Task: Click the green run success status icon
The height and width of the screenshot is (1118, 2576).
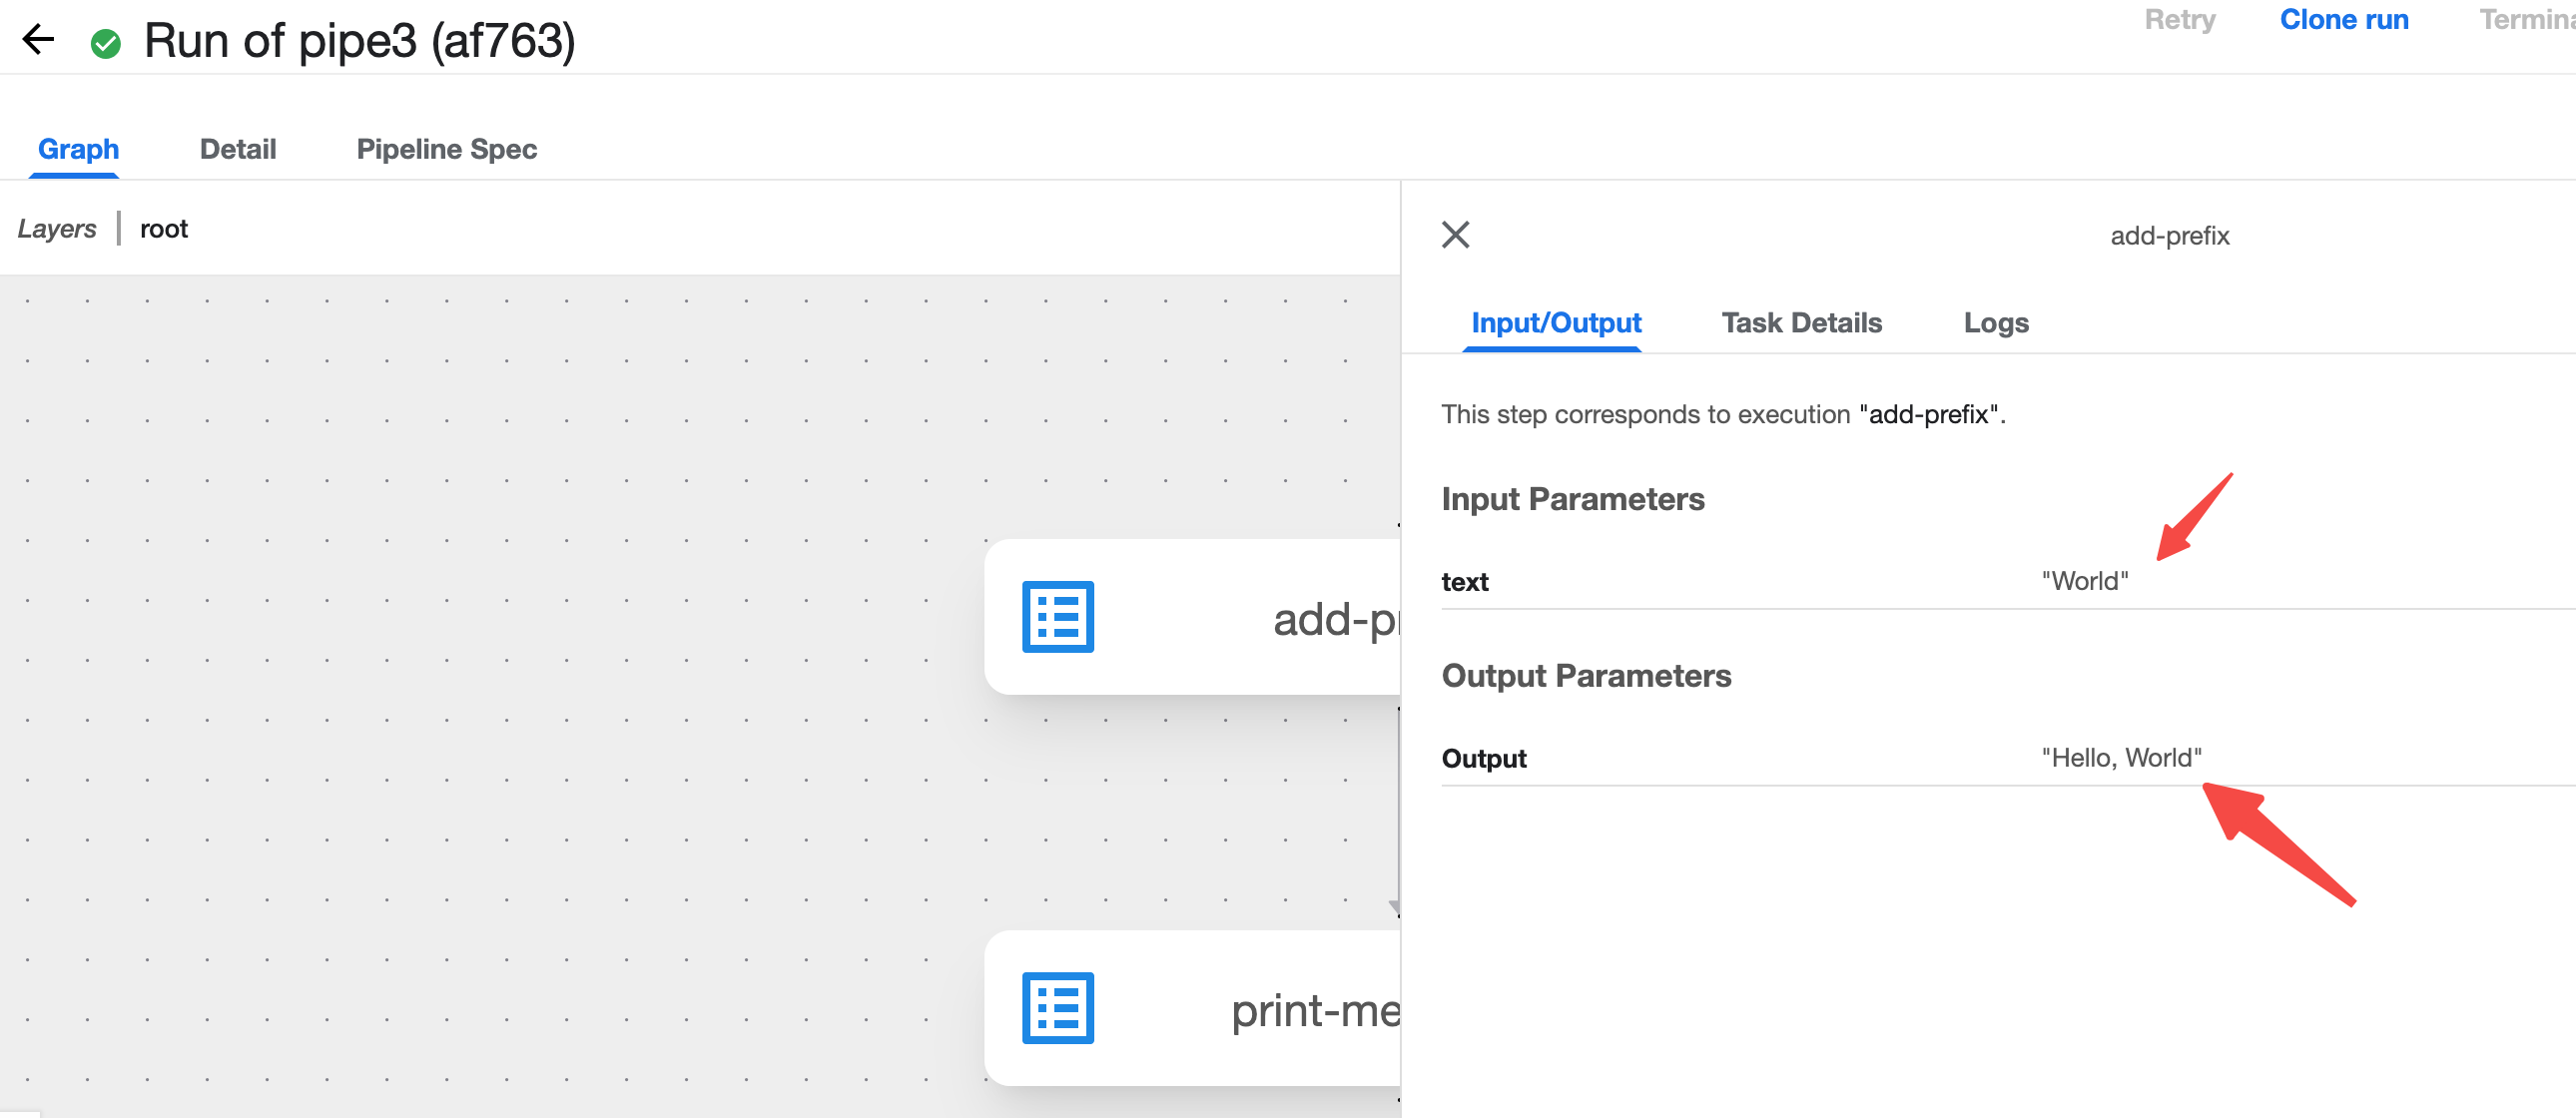Action: (x=105, y=43)
